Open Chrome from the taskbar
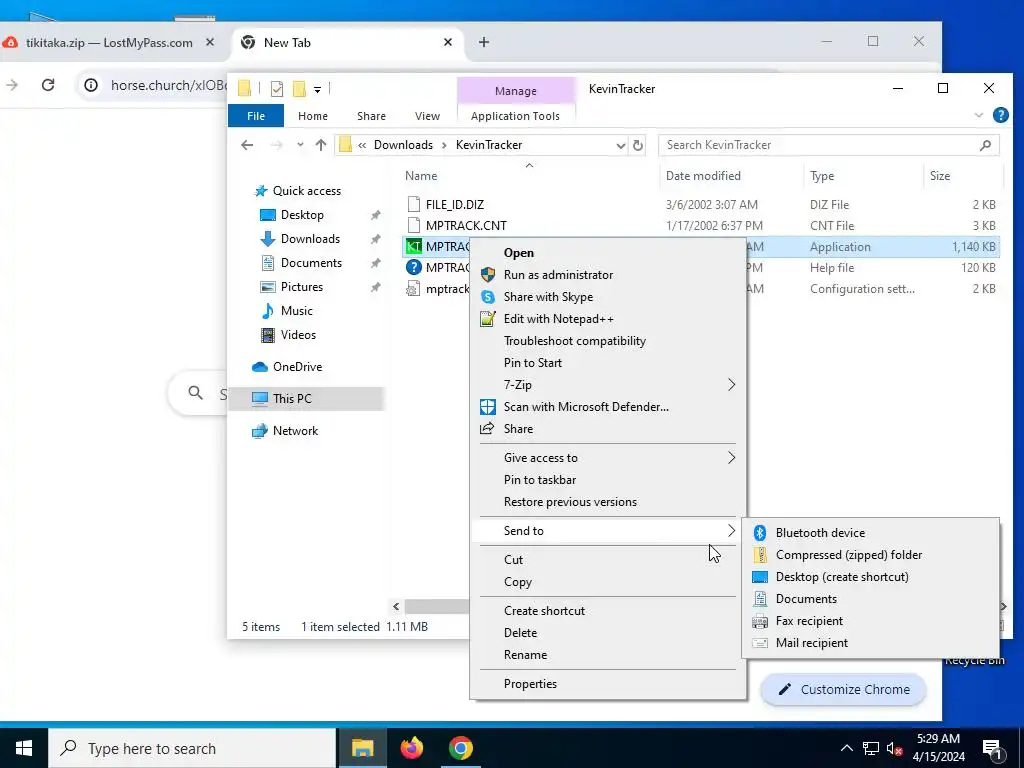The width and height of the screenshot is (1024, 768). [x=460, y=748]
